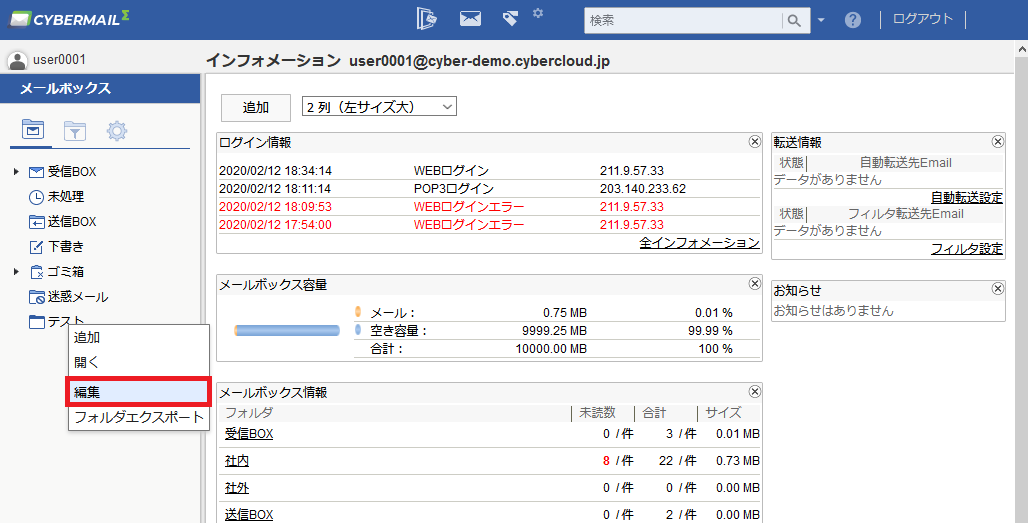
Task: Open the 社内 folder link
Action: (x=237, y=461)
